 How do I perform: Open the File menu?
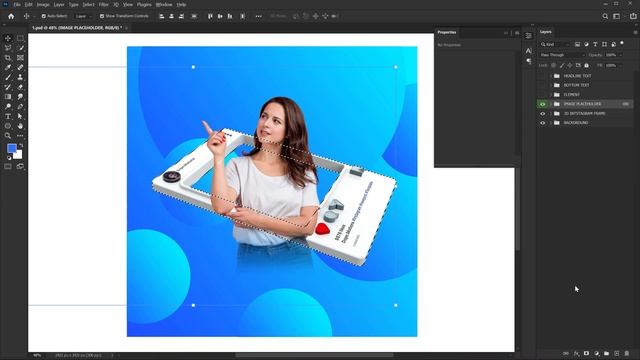point(17,4)
